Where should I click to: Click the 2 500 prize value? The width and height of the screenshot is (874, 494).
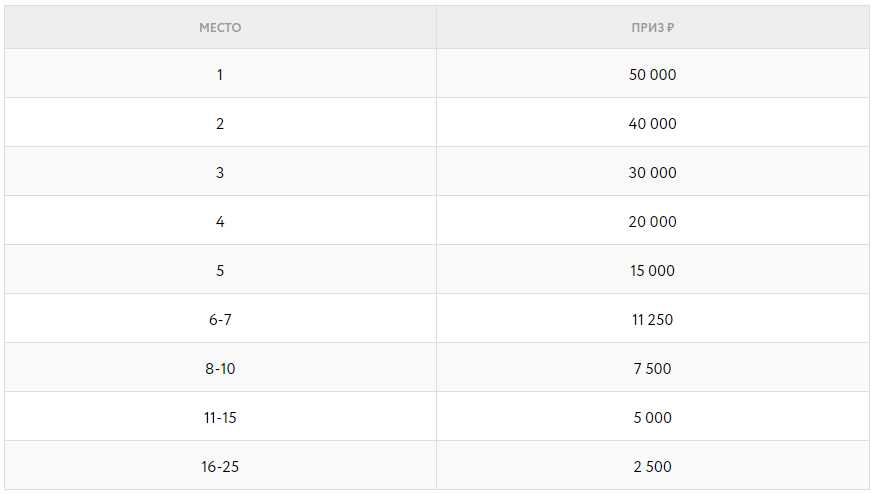point(653,467)
